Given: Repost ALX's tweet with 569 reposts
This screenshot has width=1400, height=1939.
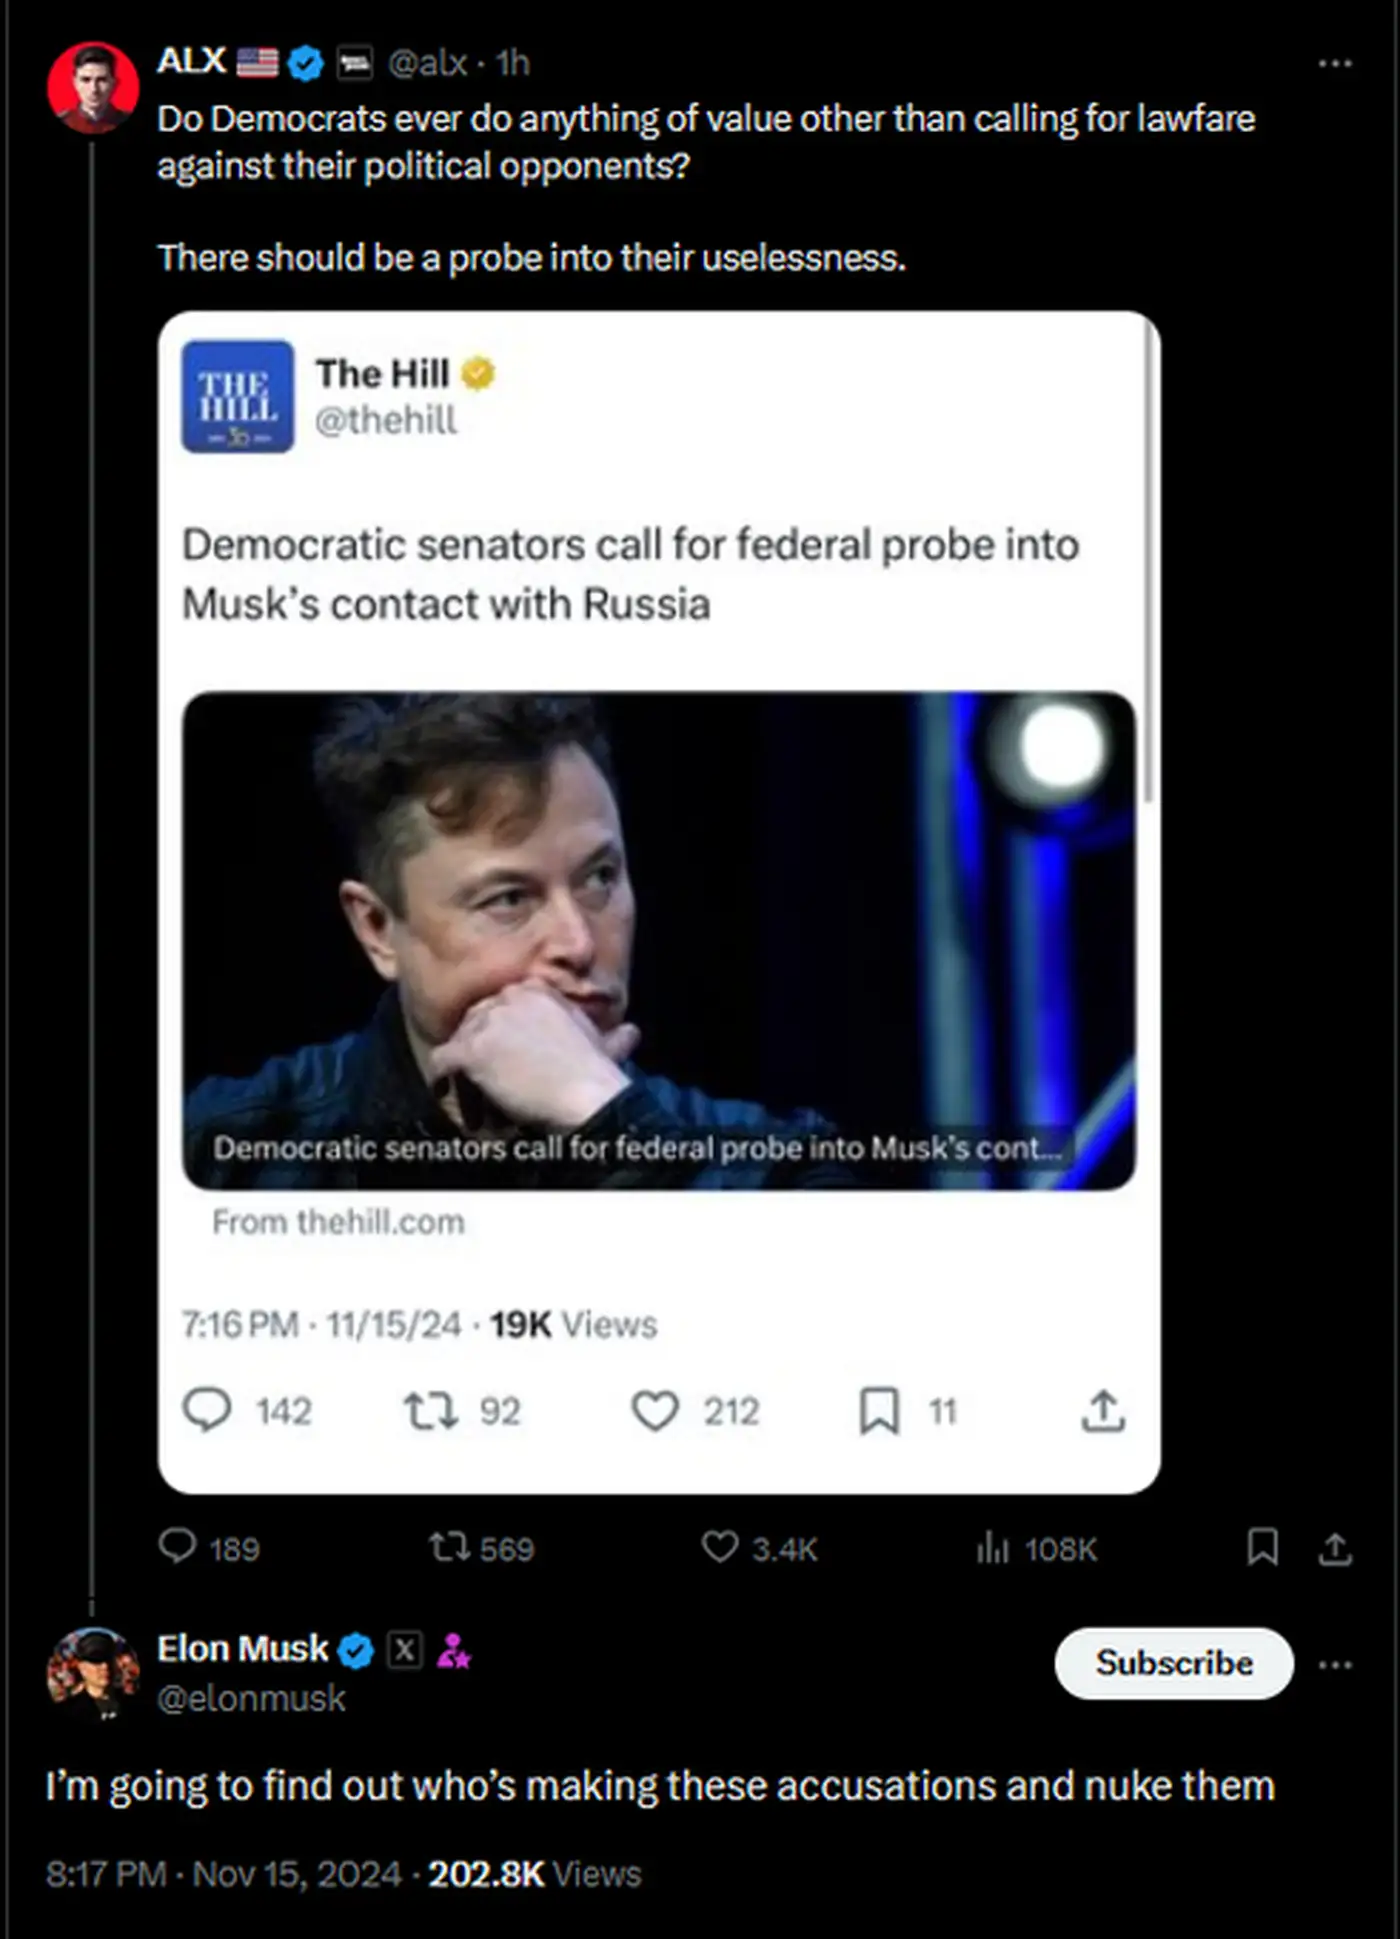Looking at the screenshot, I should point(449,1548).
